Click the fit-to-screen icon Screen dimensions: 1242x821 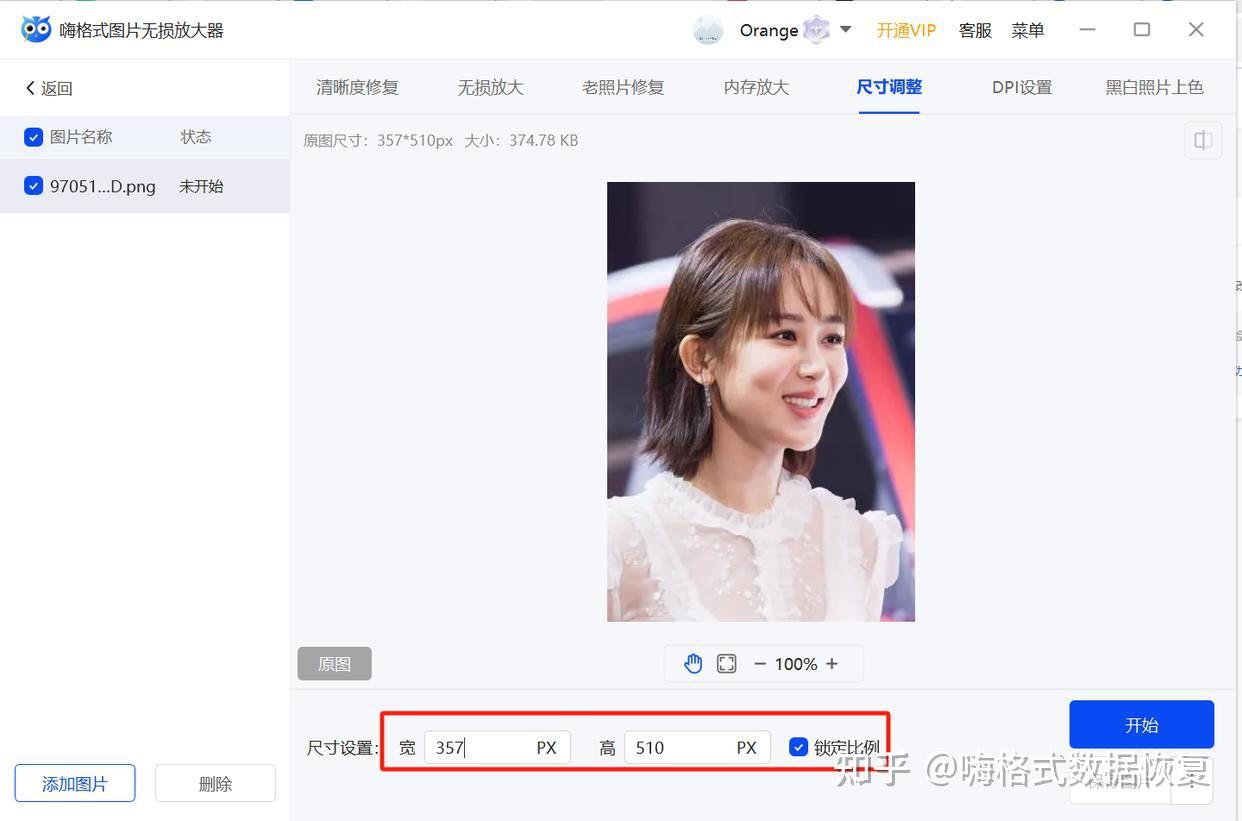tap(726, 663)
